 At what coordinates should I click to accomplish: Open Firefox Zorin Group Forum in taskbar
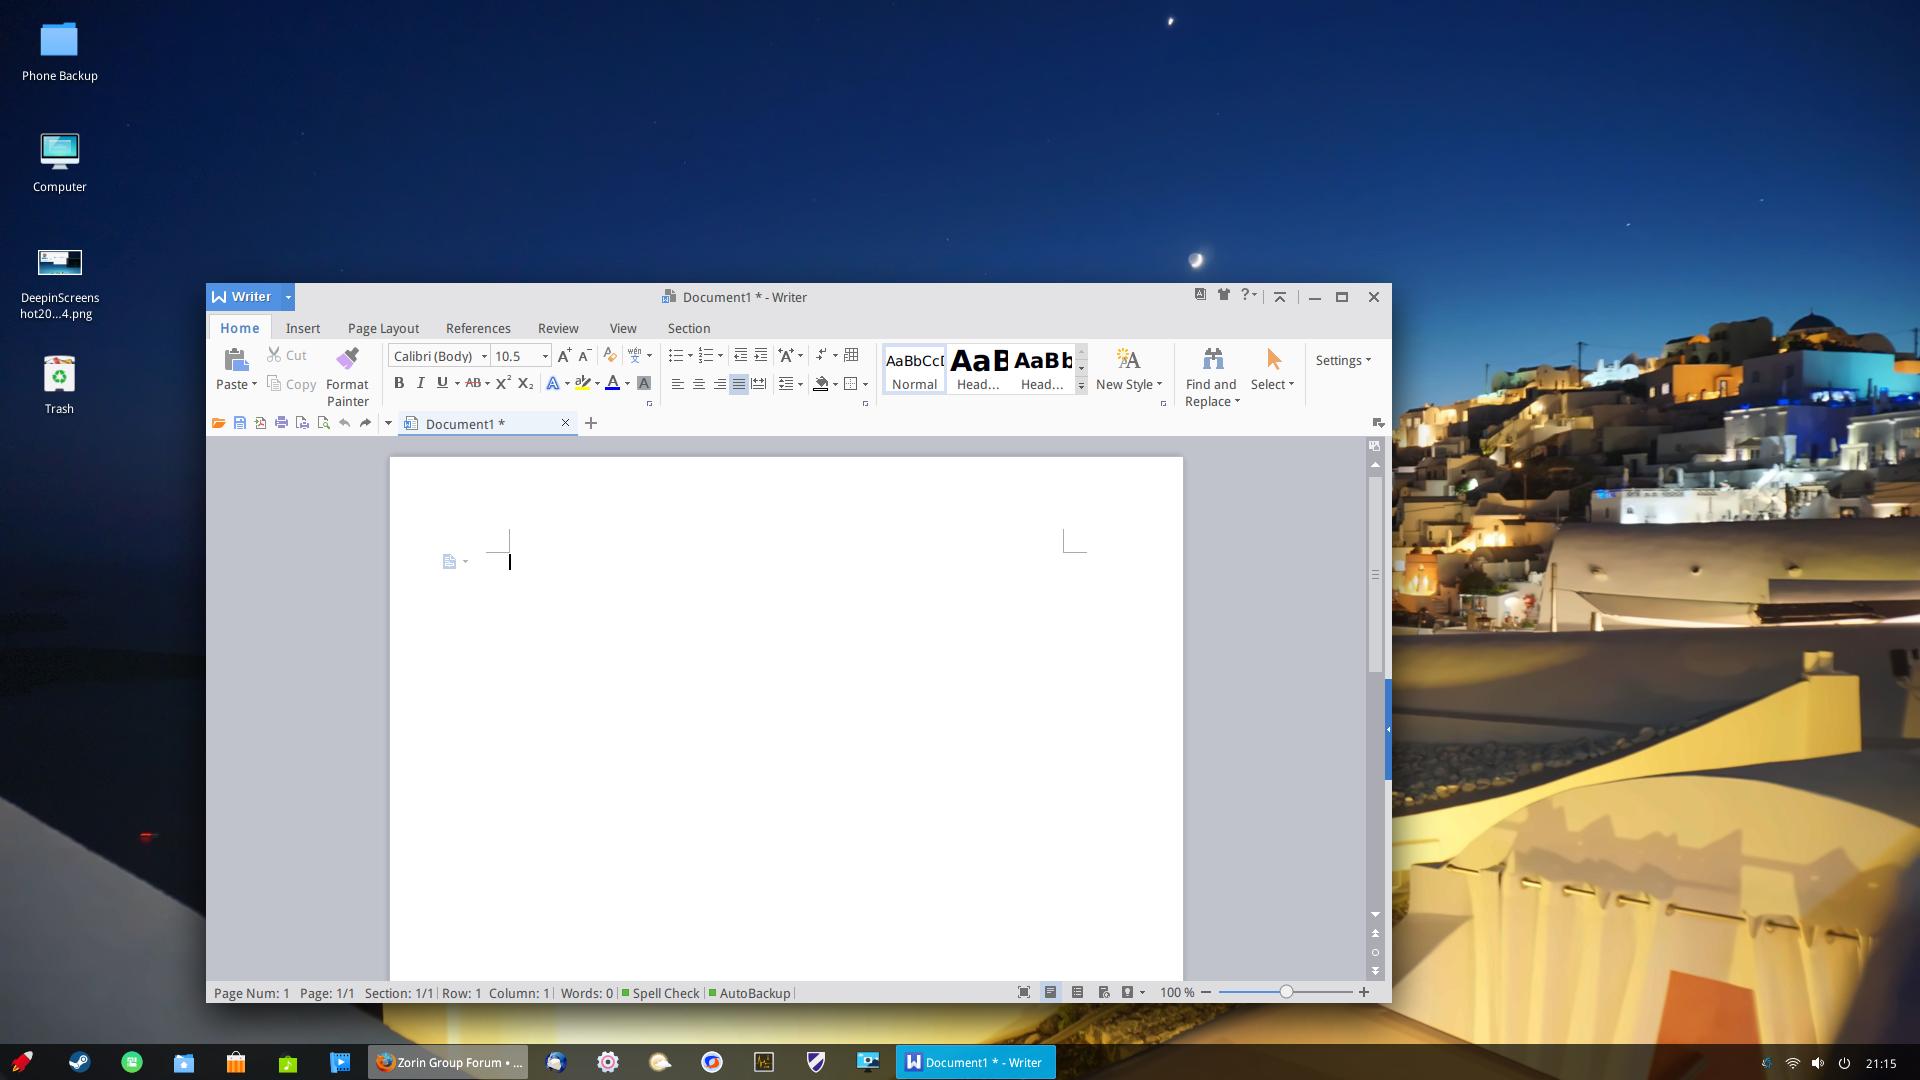point(449,1062)
